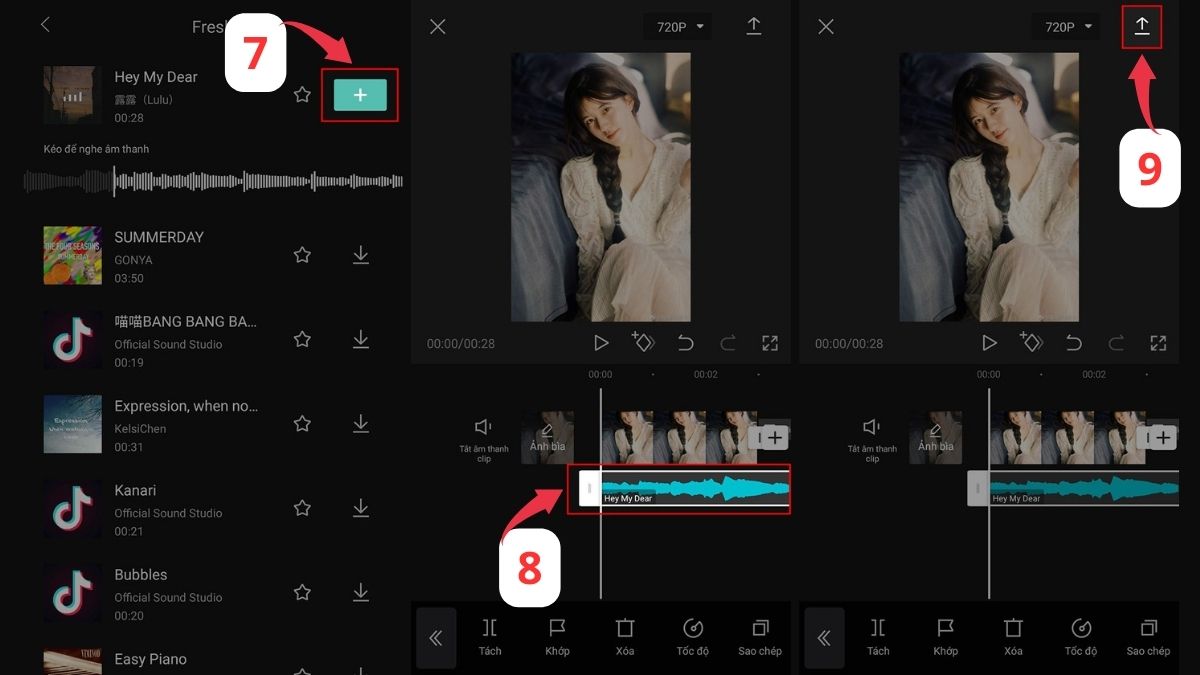This screenshot has width=1200, height=675.
Task: Toggle Tắt âm thanh clip in middle editor
Action: pos(484,436)
